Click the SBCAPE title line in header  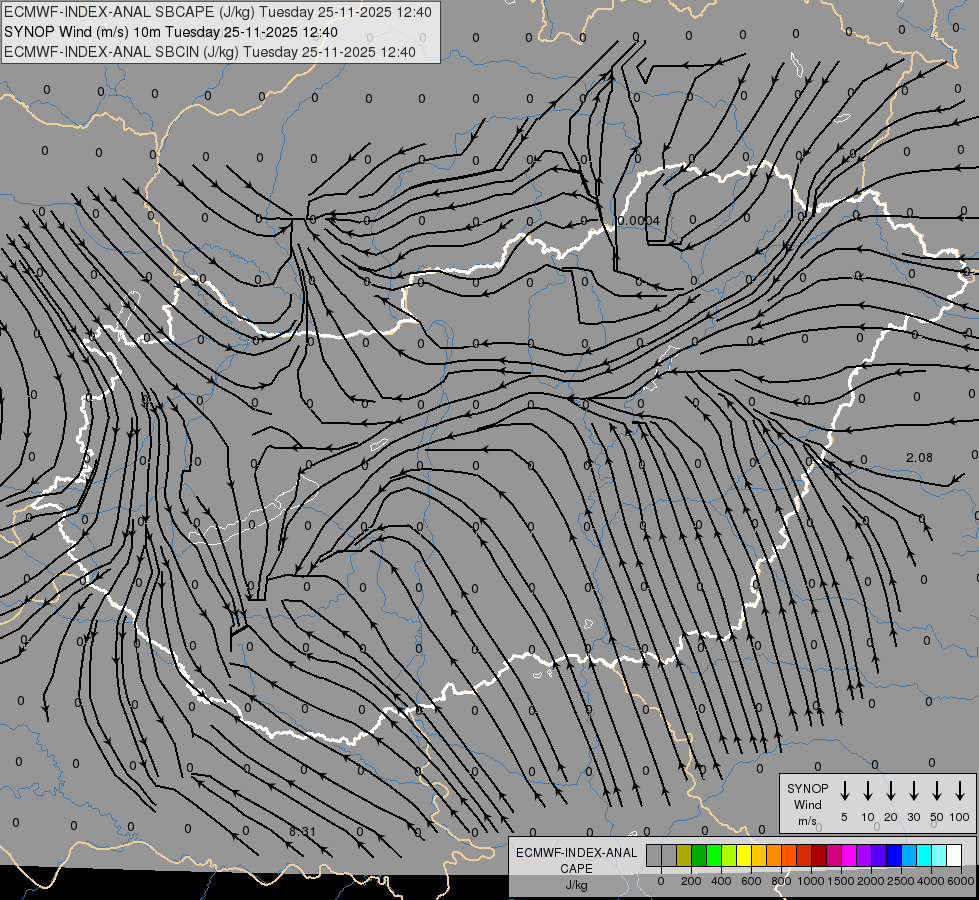(x=218, y=12)
